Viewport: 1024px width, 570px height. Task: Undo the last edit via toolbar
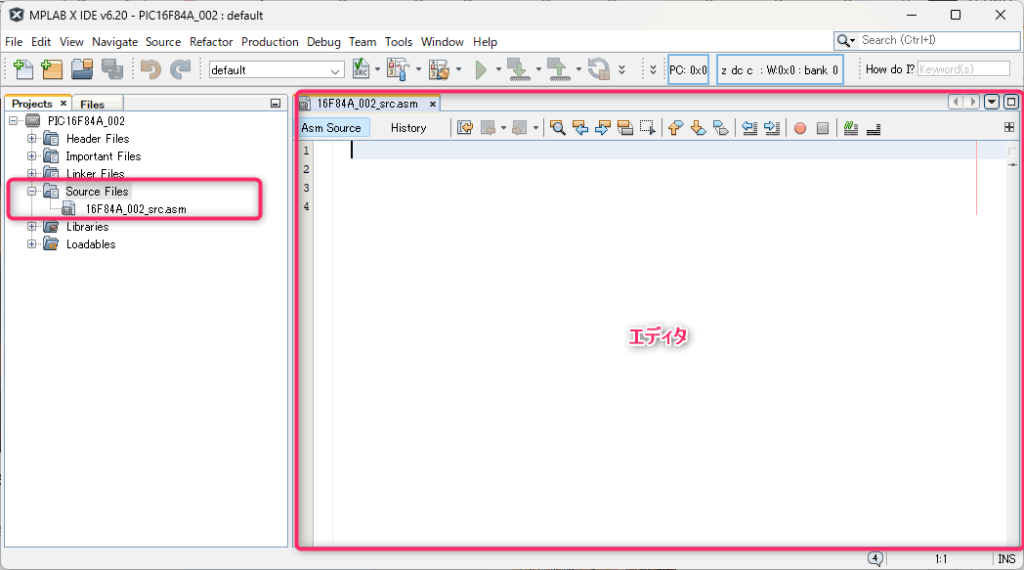tap(151, 69)
